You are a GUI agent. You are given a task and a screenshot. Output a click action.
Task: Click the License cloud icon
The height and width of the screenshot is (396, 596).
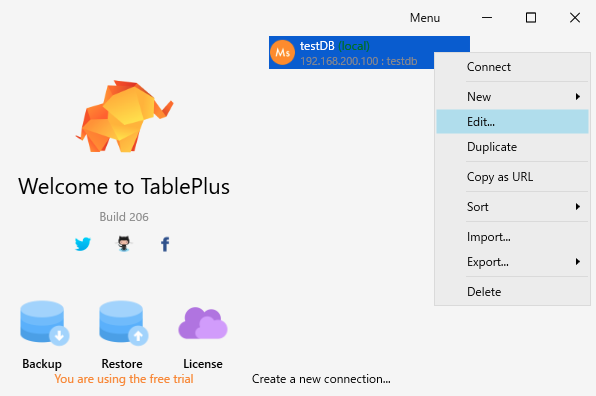pyautogui.click(x=203, y=323)
